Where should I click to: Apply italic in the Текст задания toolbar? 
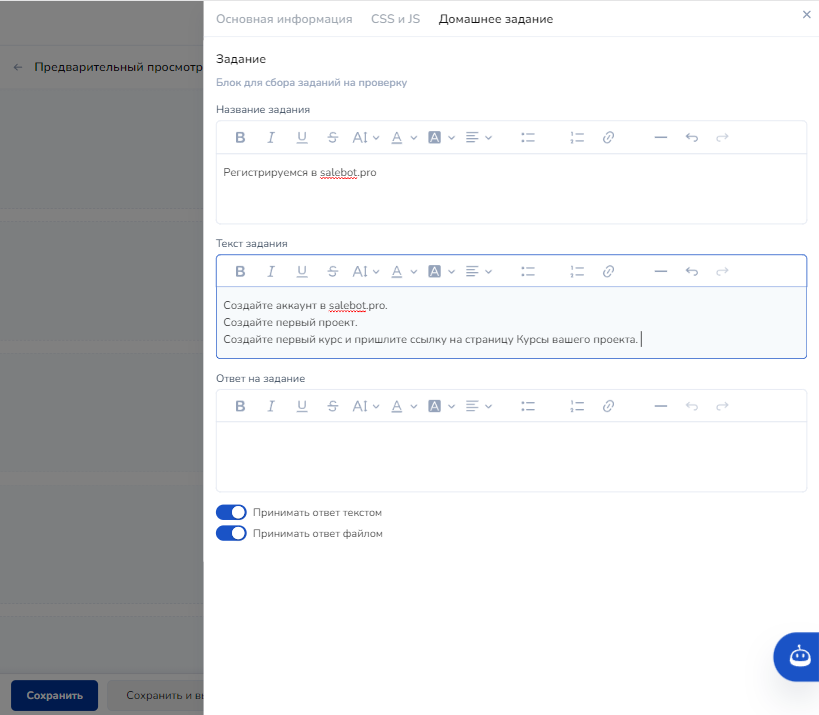pos(270,271)
